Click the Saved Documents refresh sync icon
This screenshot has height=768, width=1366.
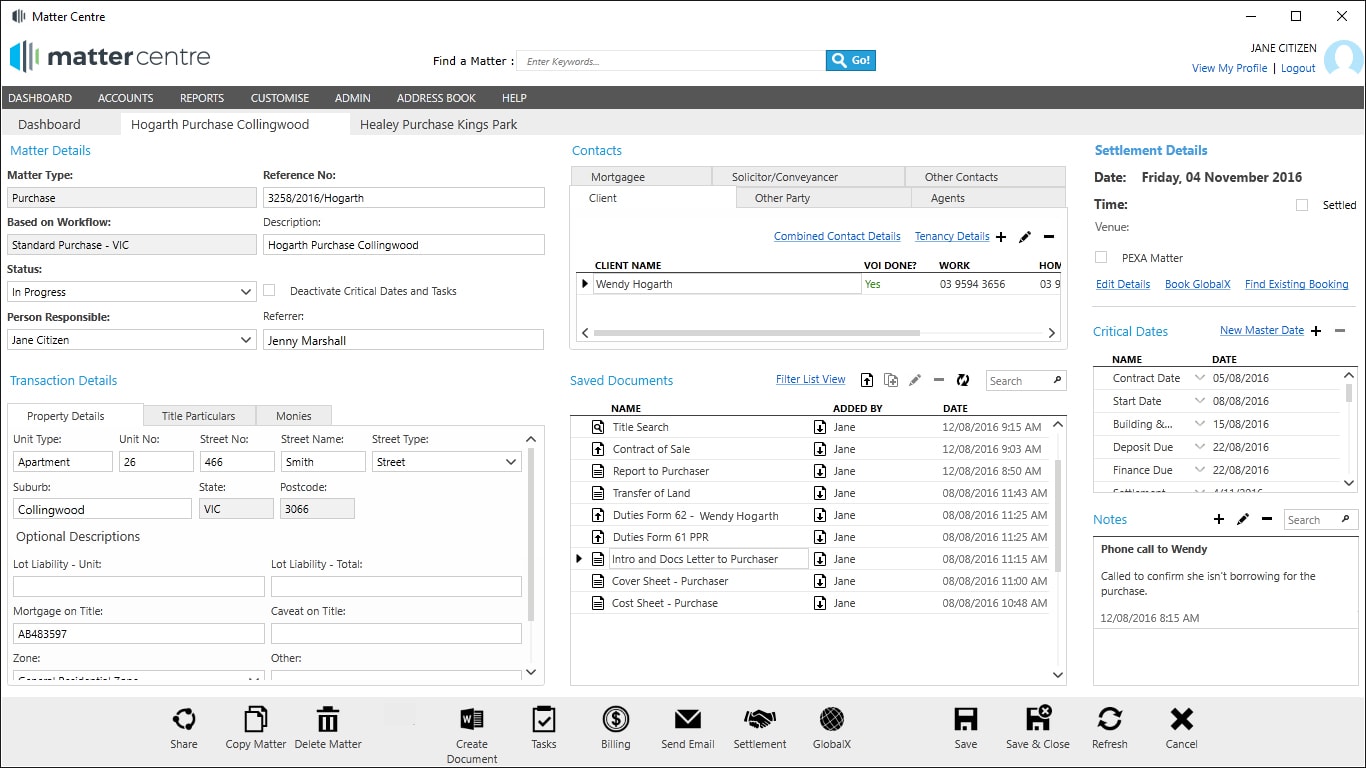(x=963, y=380)
